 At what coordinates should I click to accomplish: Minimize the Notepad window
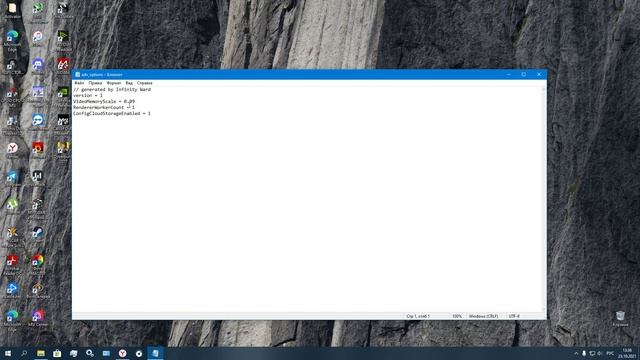(x=509, y=75)
